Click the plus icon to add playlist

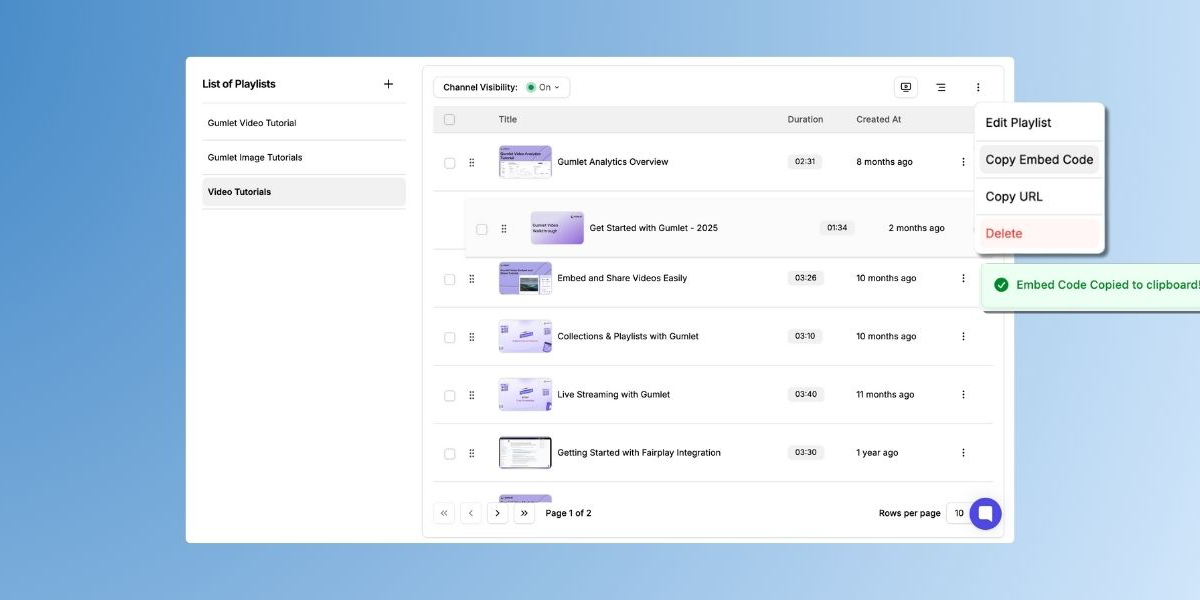(x=388, y=84)
